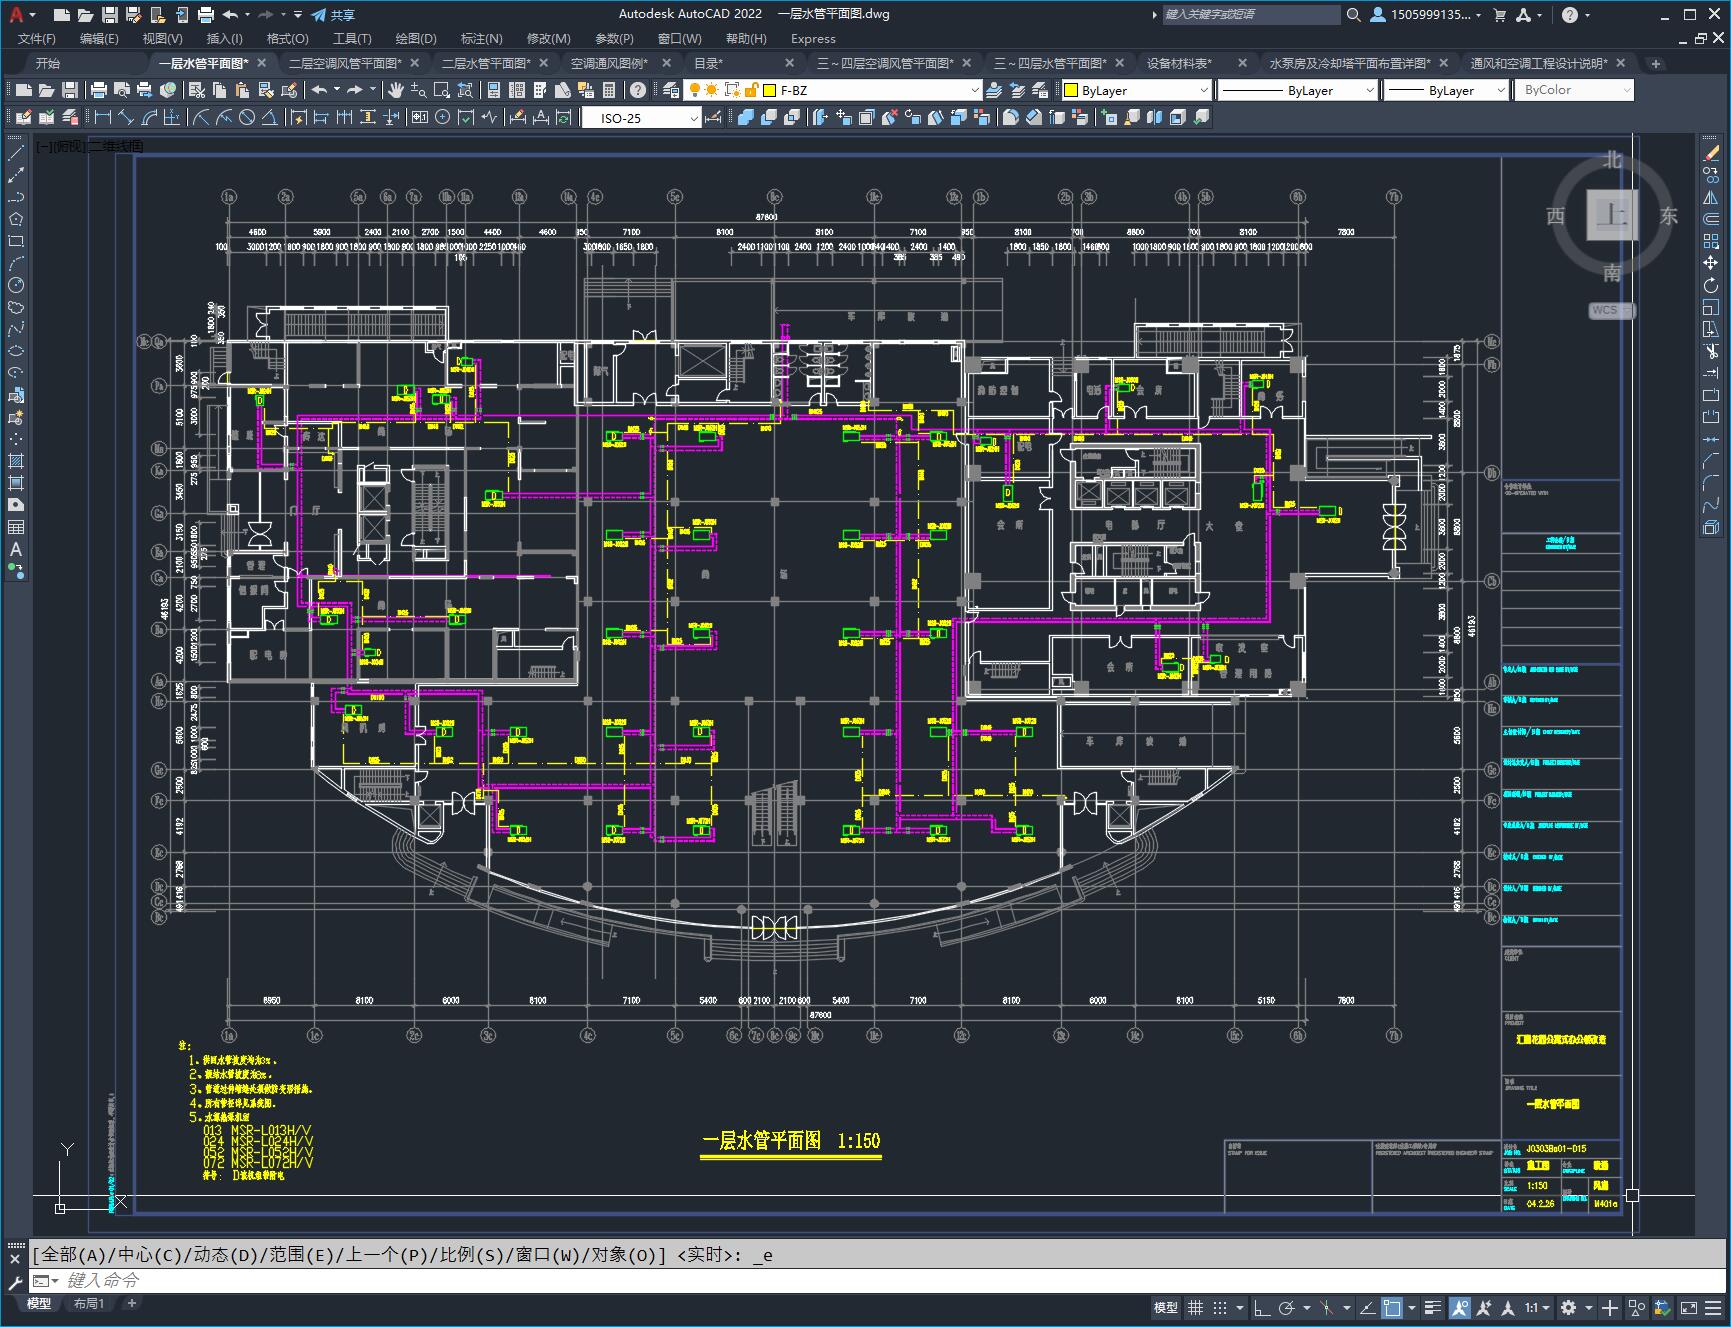Click the Save disk icon in quick access bar
This screenshot has width=1731, height=1327.
pyautogui.click(x=110, y=14)
